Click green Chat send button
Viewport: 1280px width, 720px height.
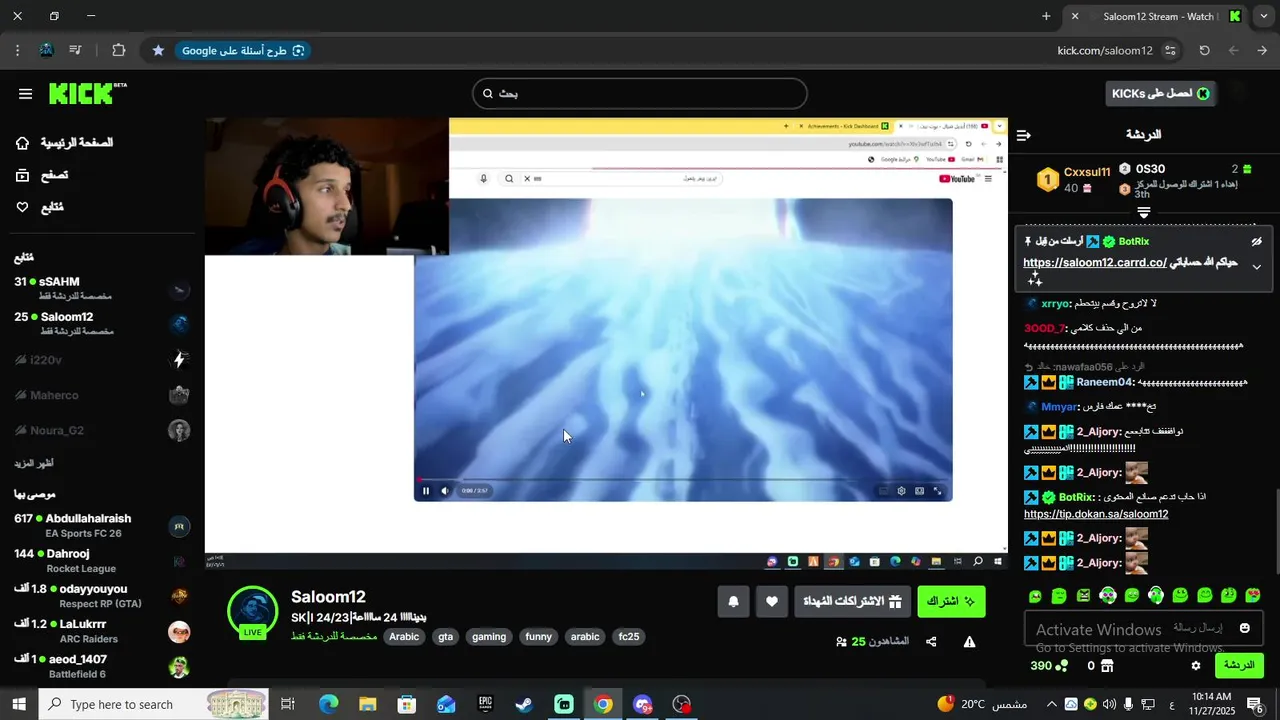pos(1239,666)
